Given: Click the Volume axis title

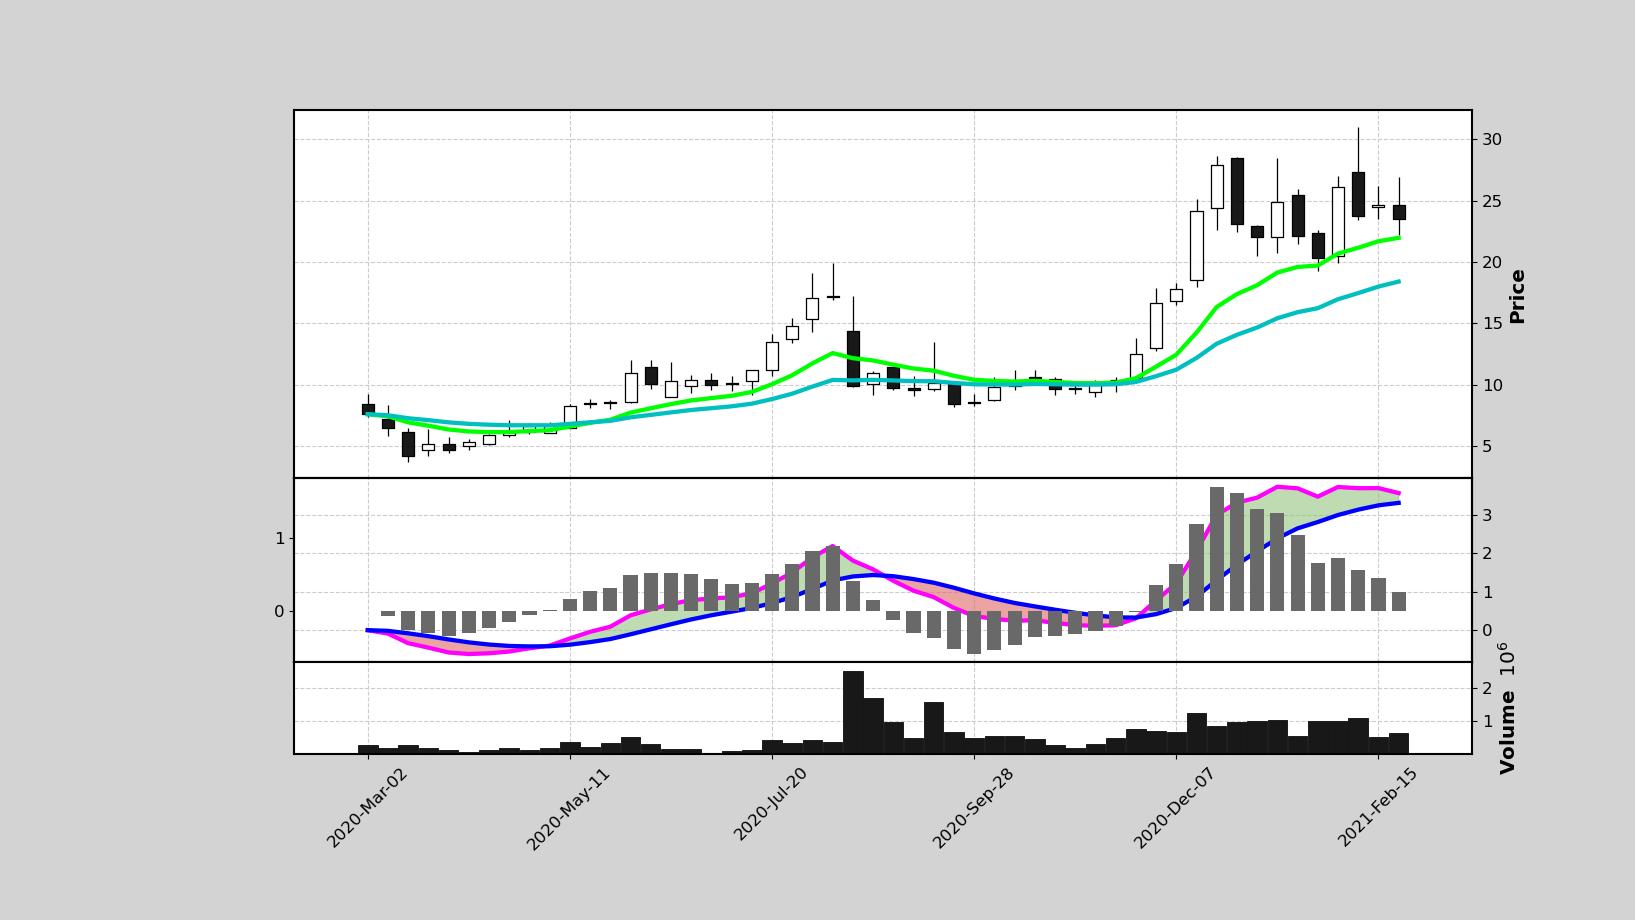Looking at the screenshot, I should (1508, 732).
